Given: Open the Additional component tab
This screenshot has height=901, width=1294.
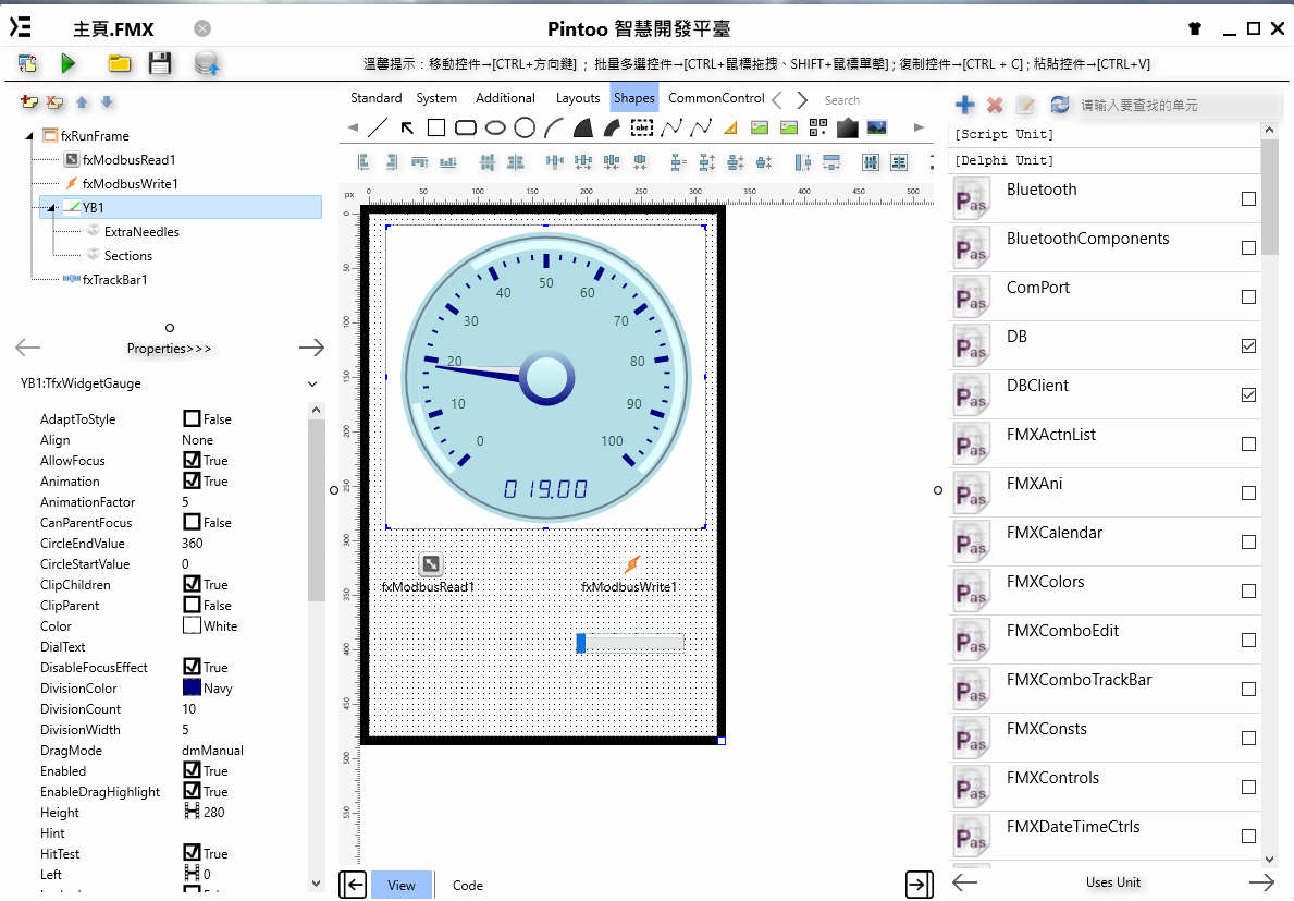Looking at the screenshot, I should point(505,98).
